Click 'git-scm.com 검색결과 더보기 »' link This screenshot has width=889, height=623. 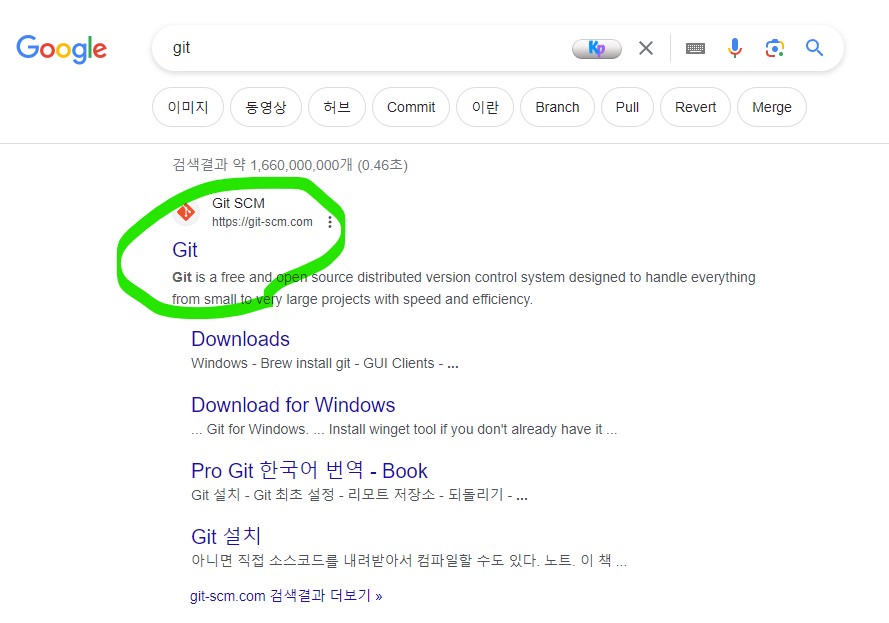point(286,596)
